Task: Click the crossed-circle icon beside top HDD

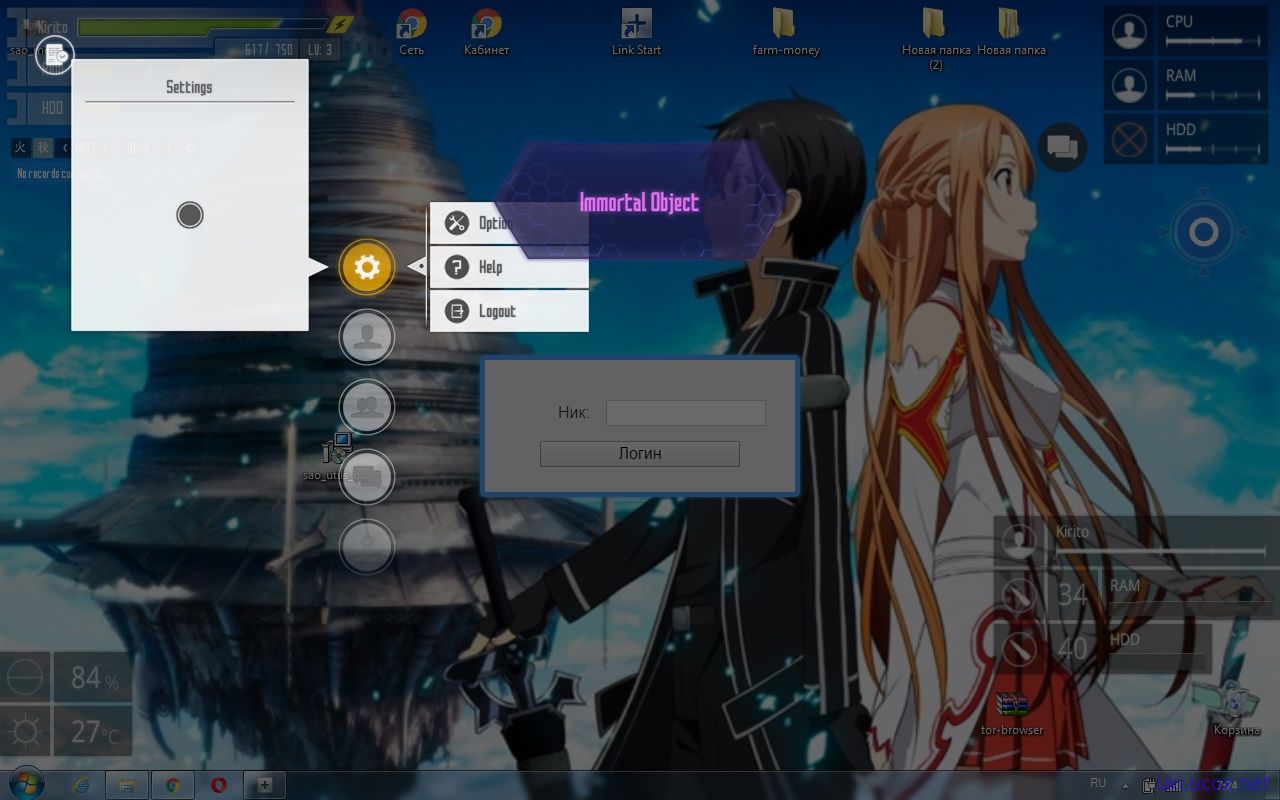Action: pyautogui.click(x=1130, y=139)
